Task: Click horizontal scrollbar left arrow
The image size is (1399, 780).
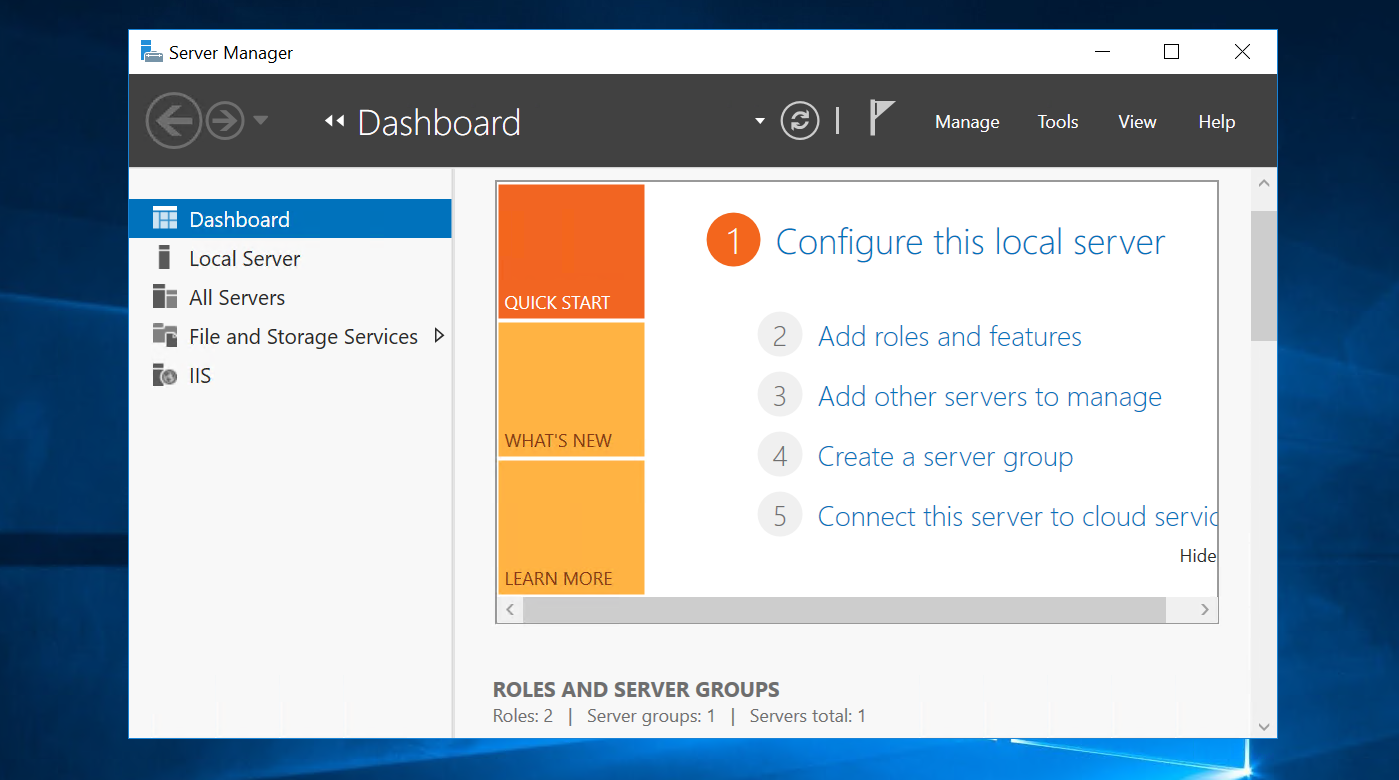Action: coord(510,610)
